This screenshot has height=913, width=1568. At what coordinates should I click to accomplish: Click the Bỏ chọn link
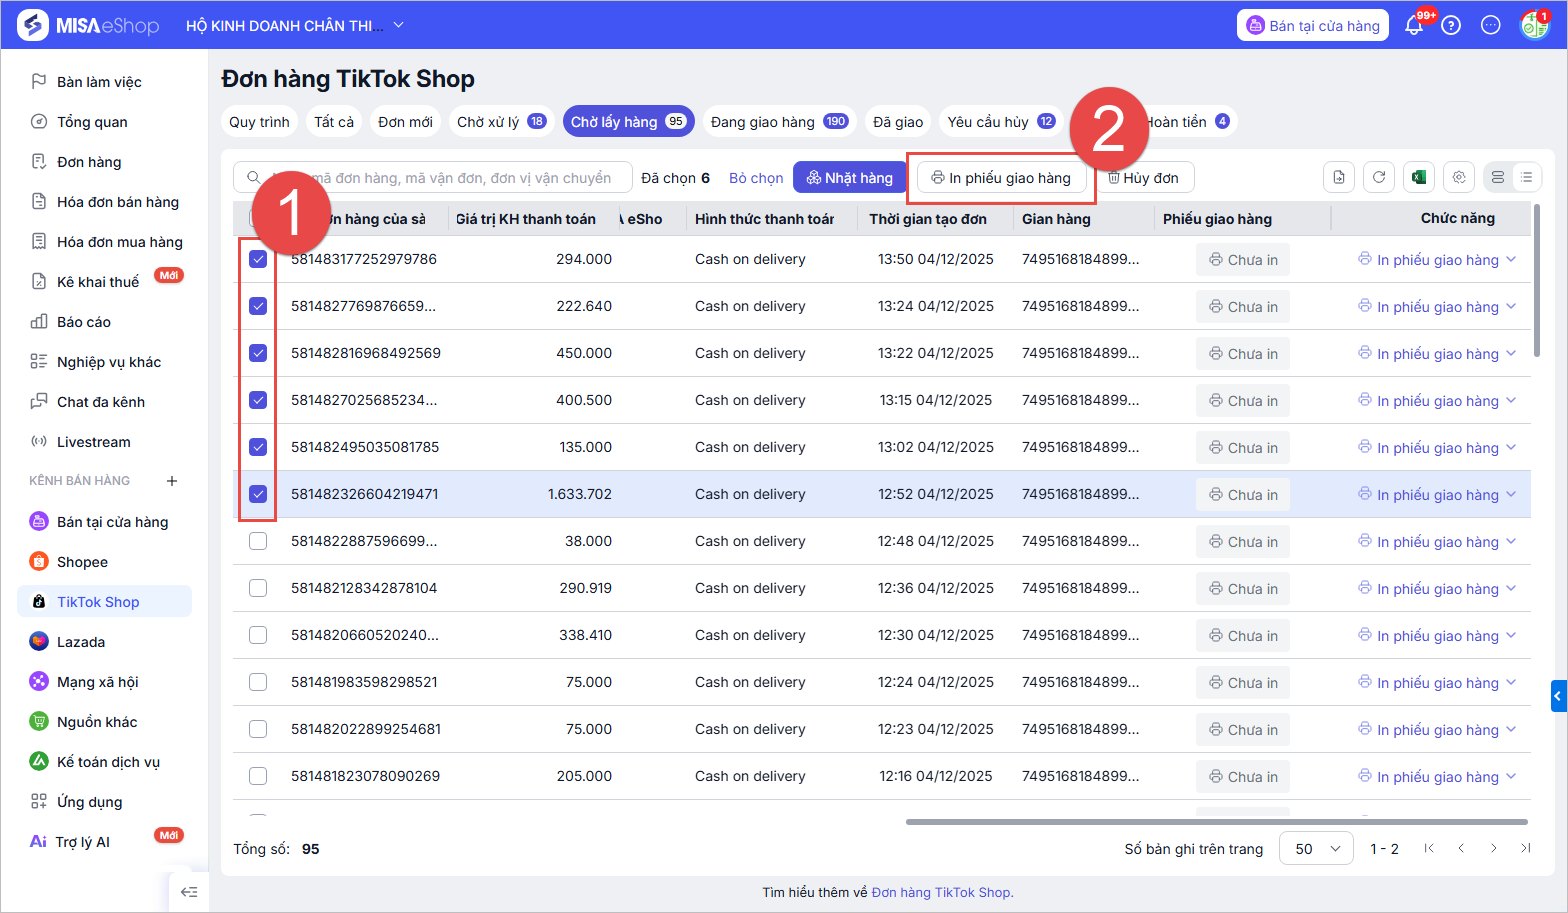(756, 178)
